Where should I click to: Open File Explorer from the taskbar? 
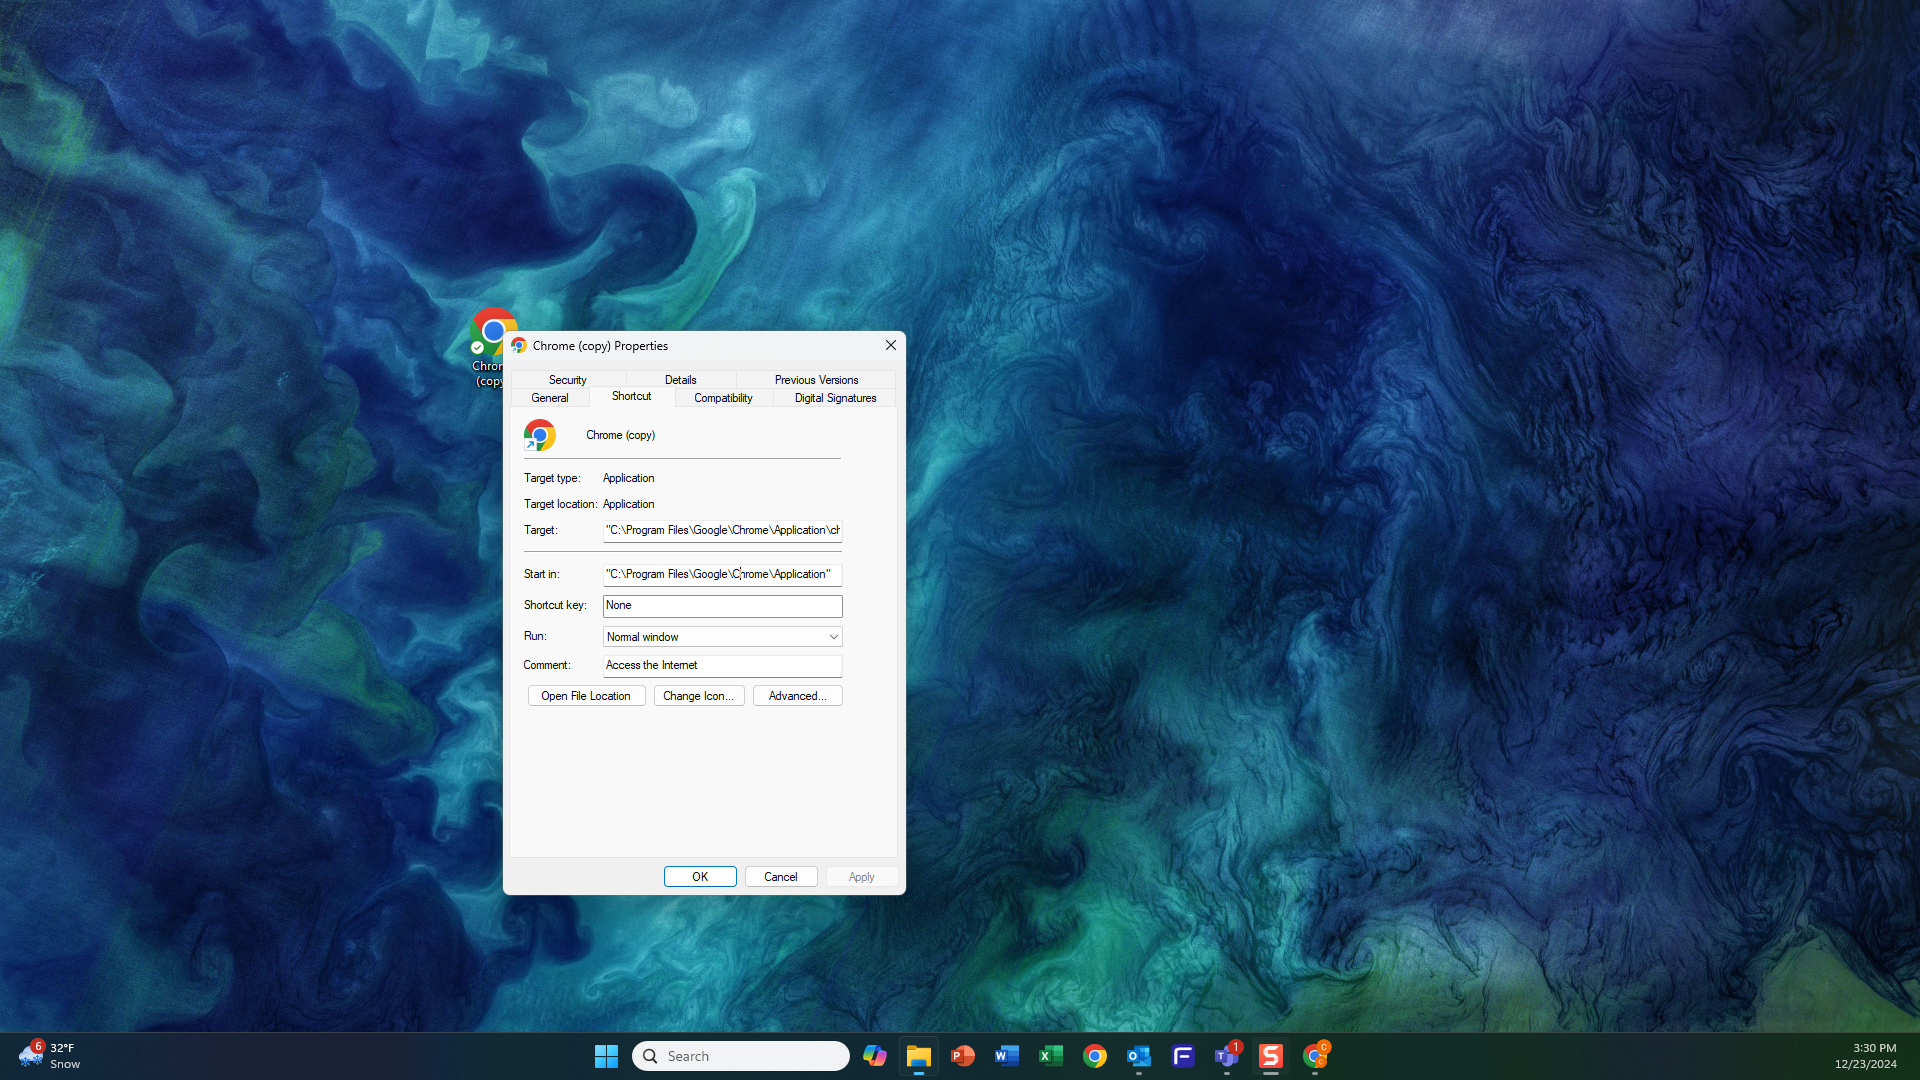(918, 1056)
